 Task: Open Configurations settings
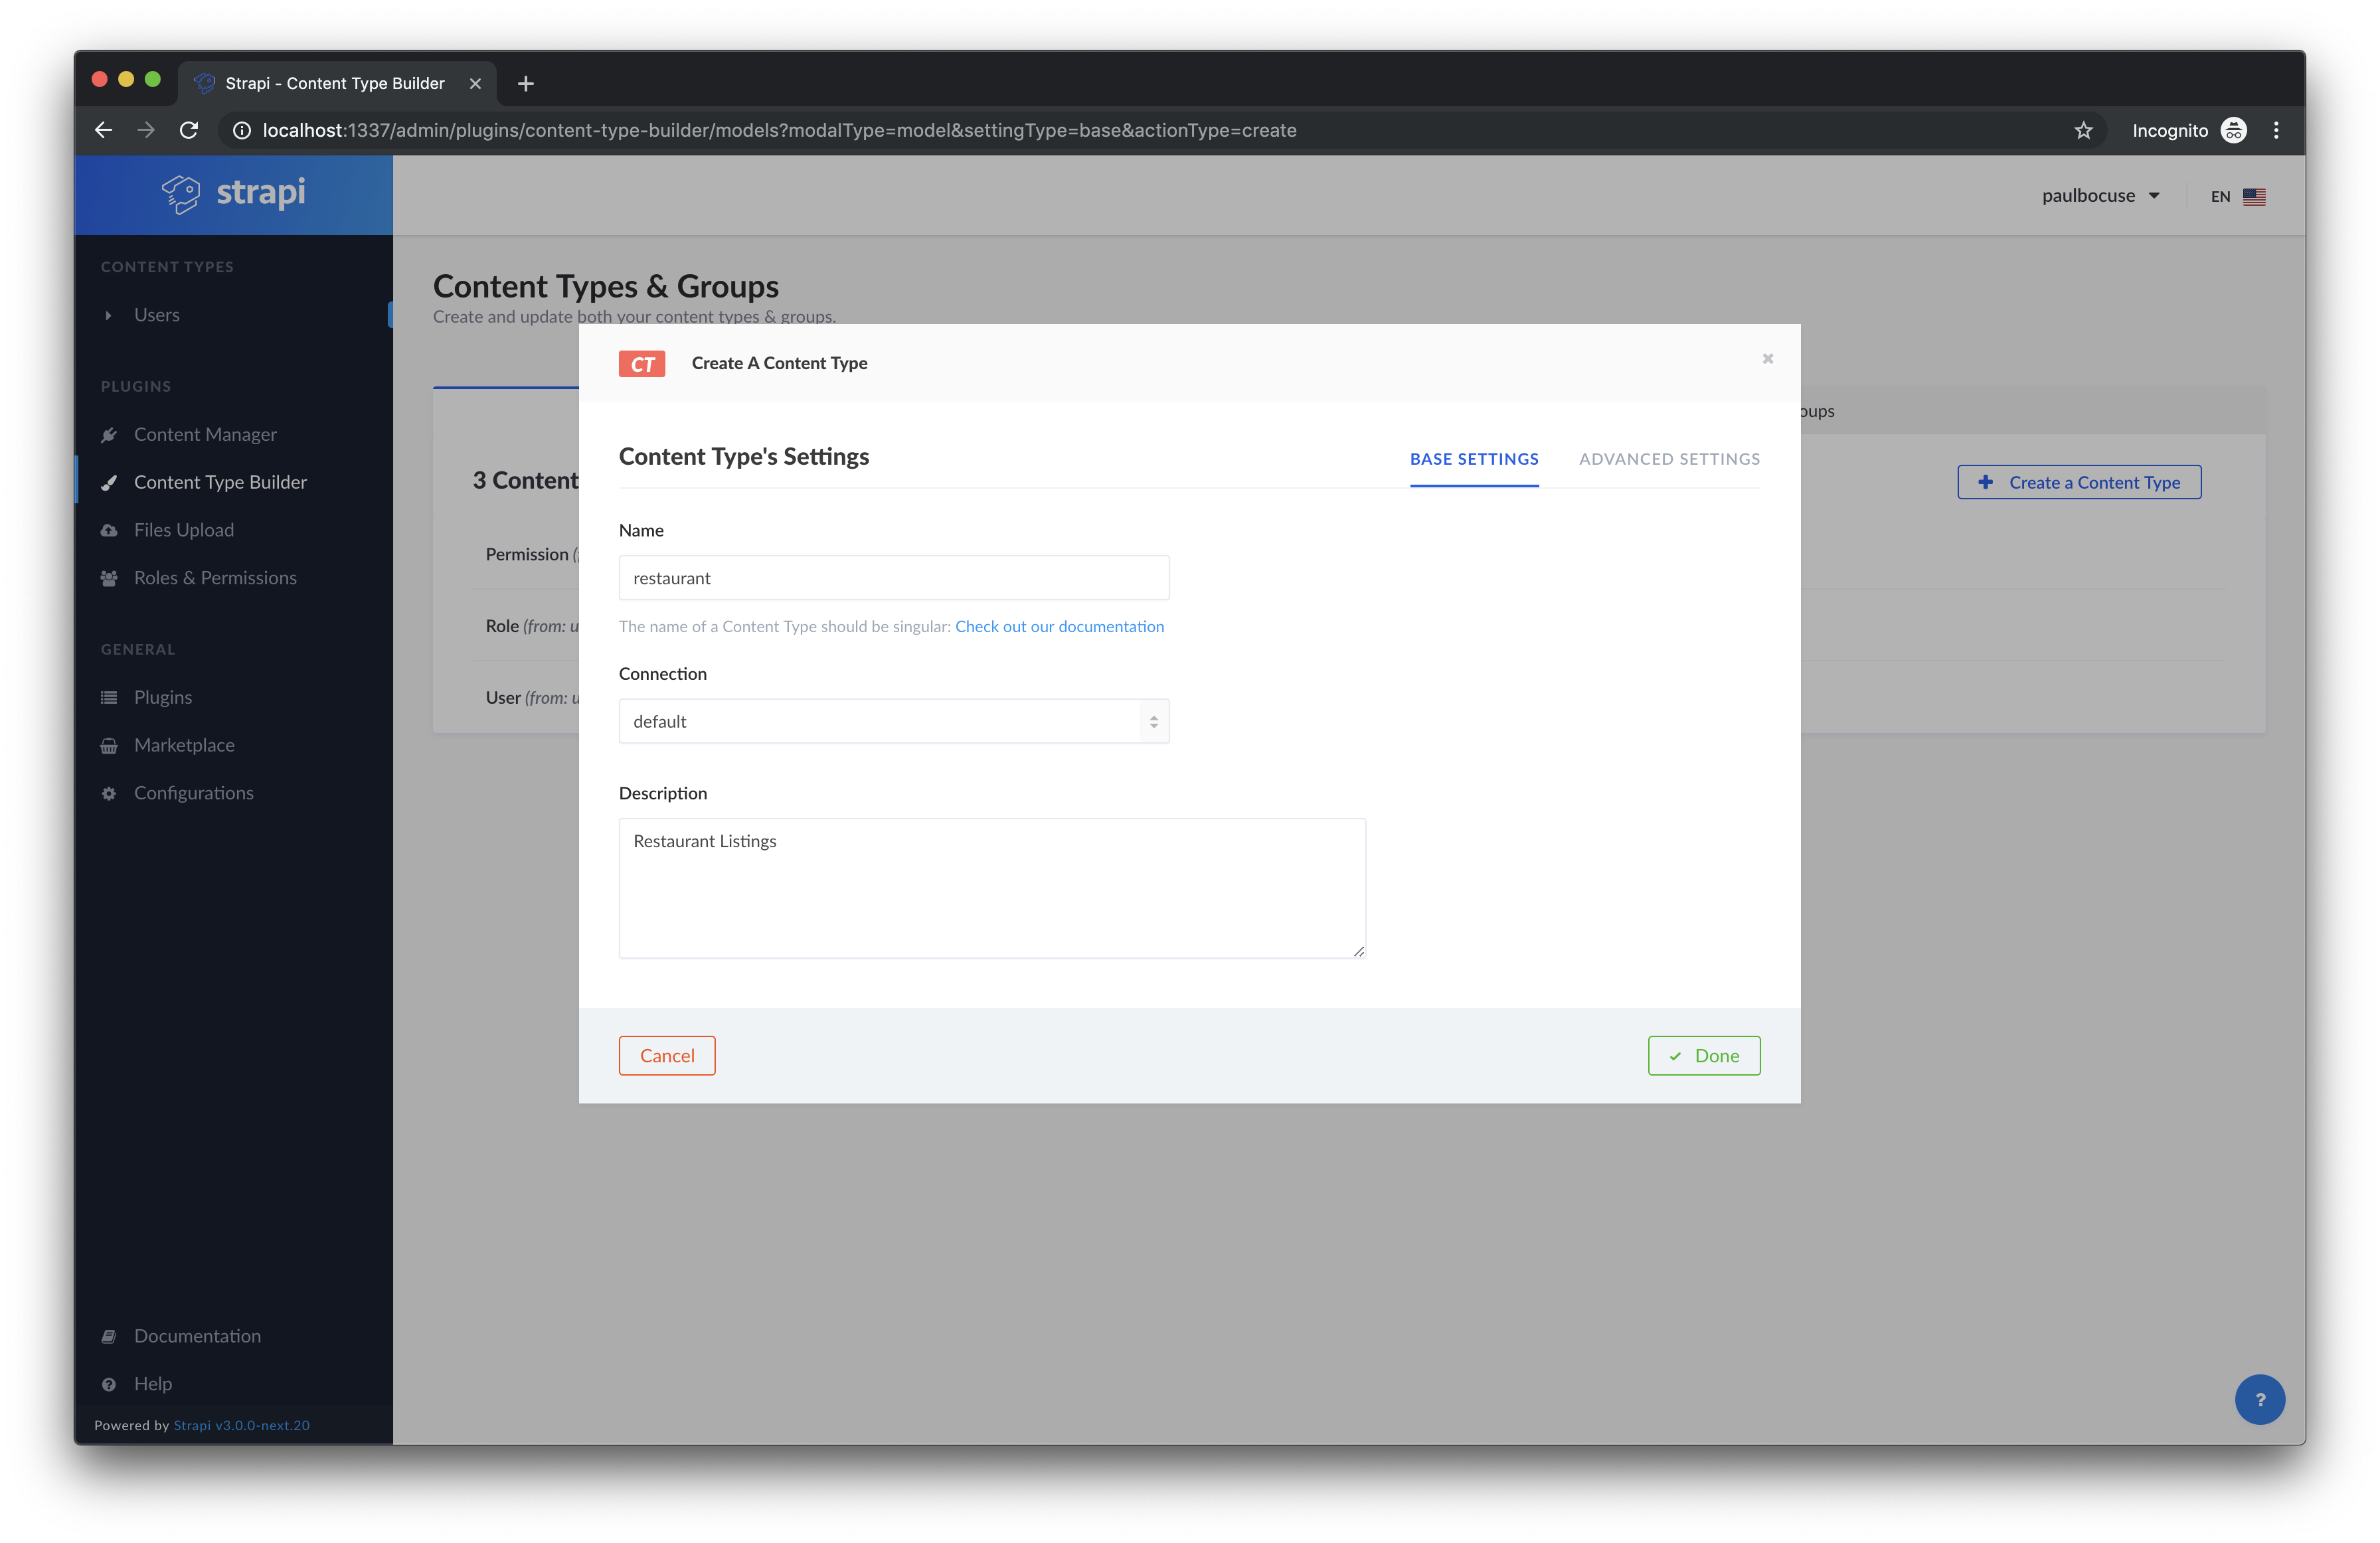pyautogui.click(x=194, y=792)
